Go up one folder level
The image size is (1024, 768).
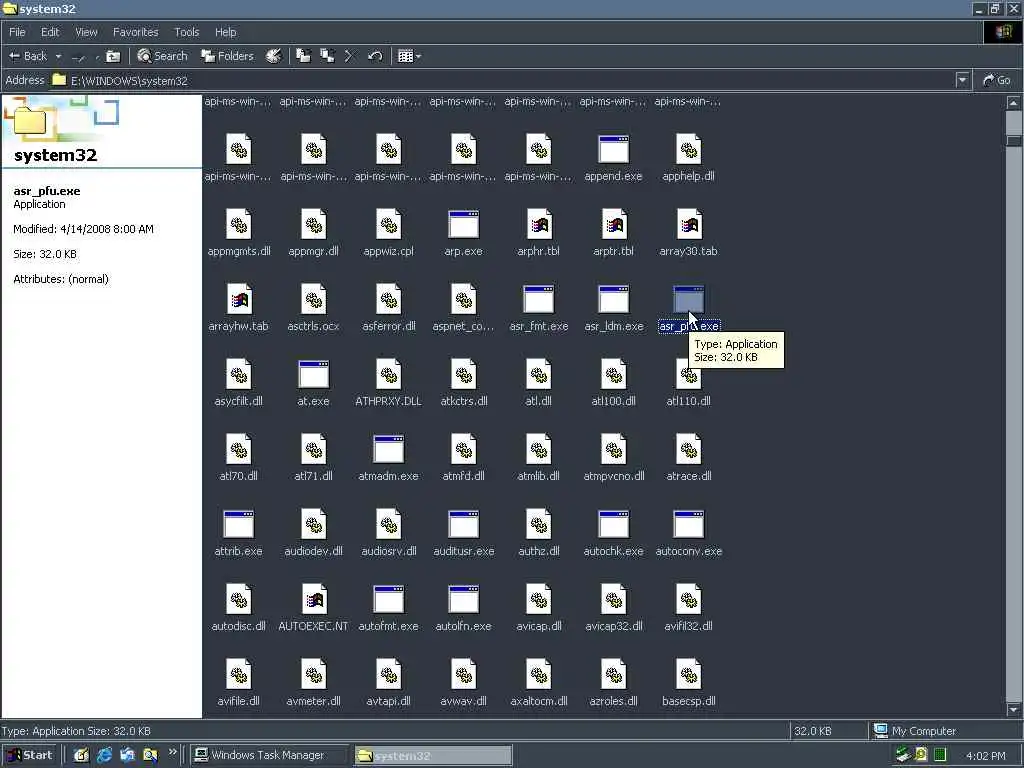point(114,56)
